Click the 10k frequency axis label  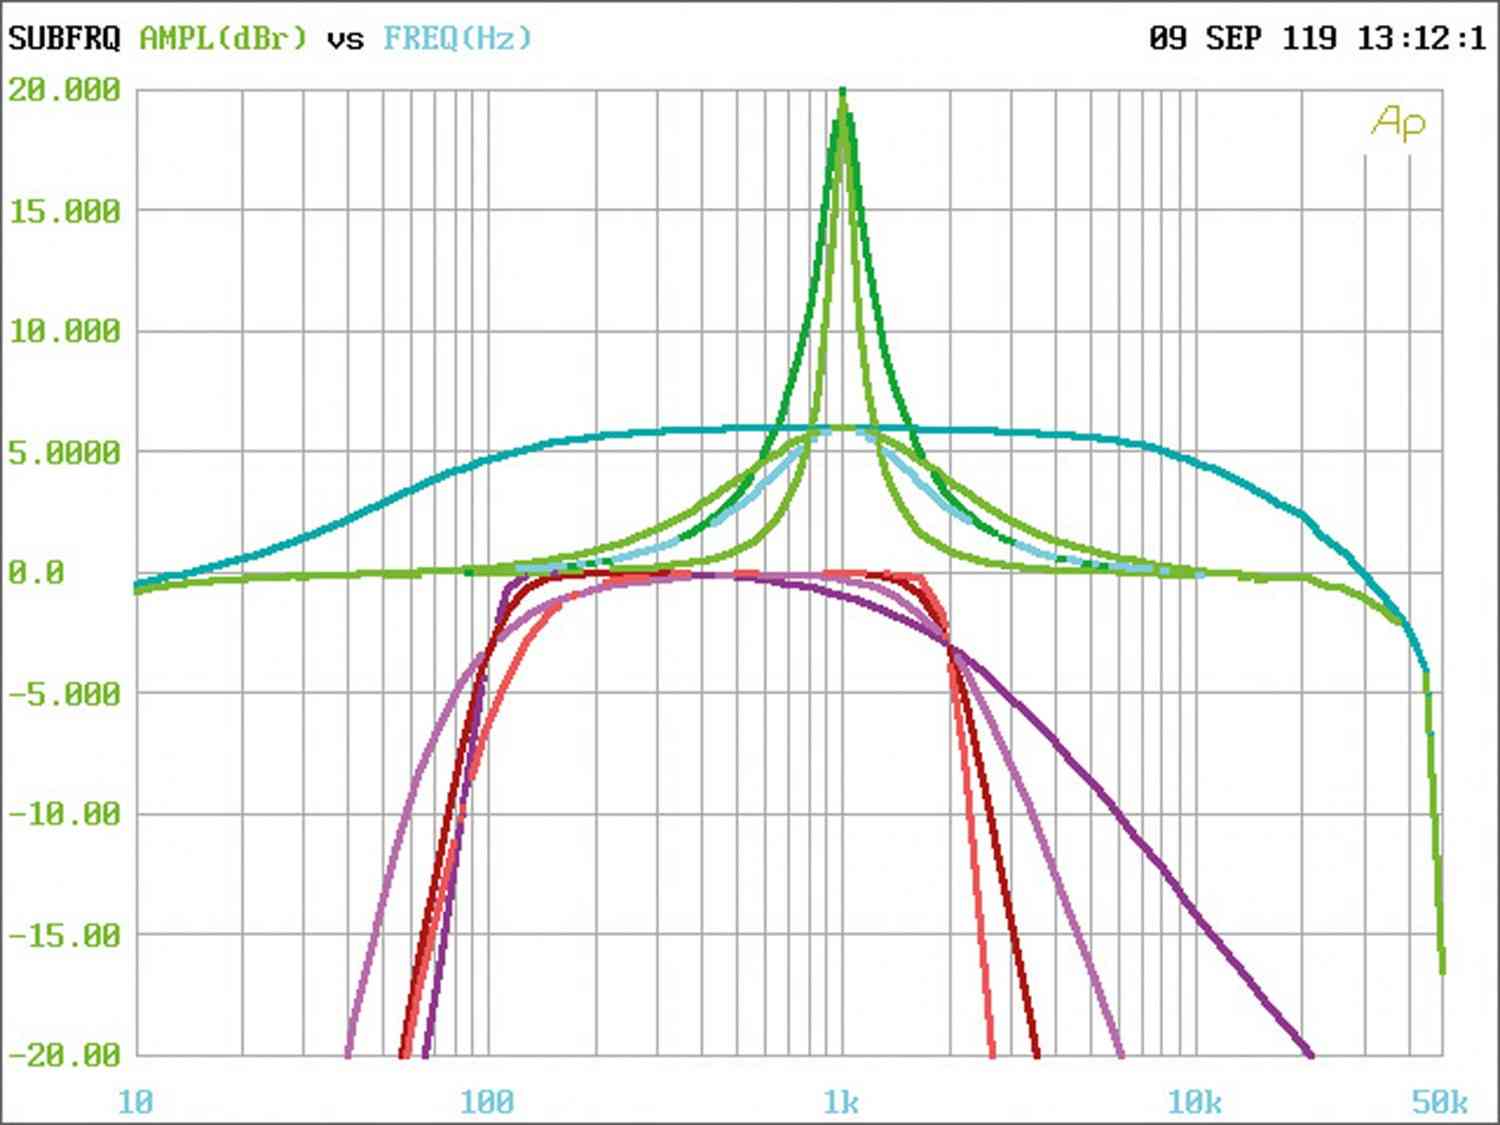tap(1194, 1102)
